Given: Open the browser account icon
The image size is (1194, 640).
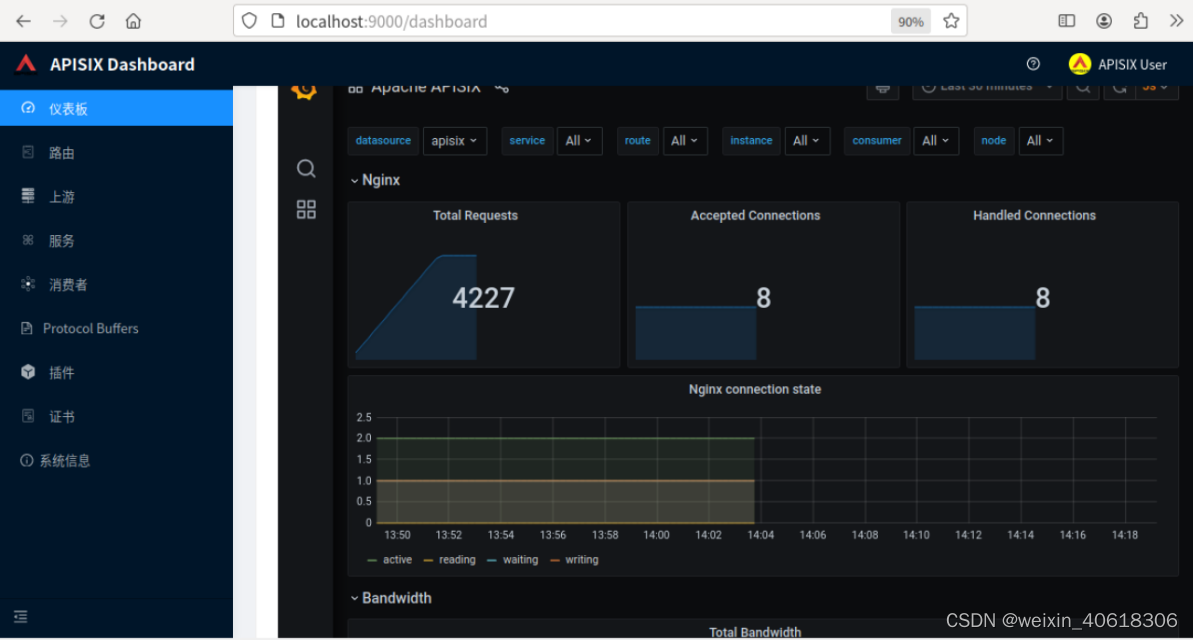Looking at the screenshot, I should coord(1104,21).
